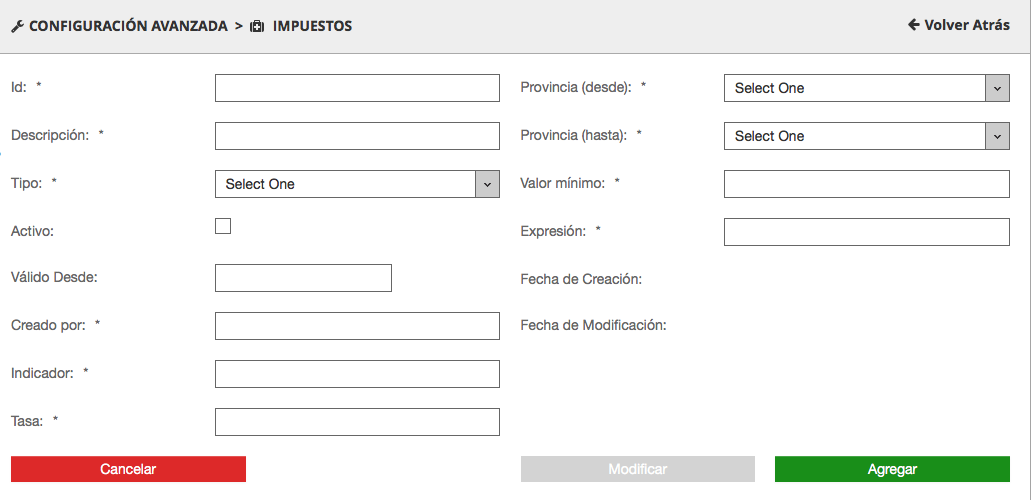This screenshot has height=500, width=1031.
Task: Focus the Indicador text field
Action: coord(357,374)
